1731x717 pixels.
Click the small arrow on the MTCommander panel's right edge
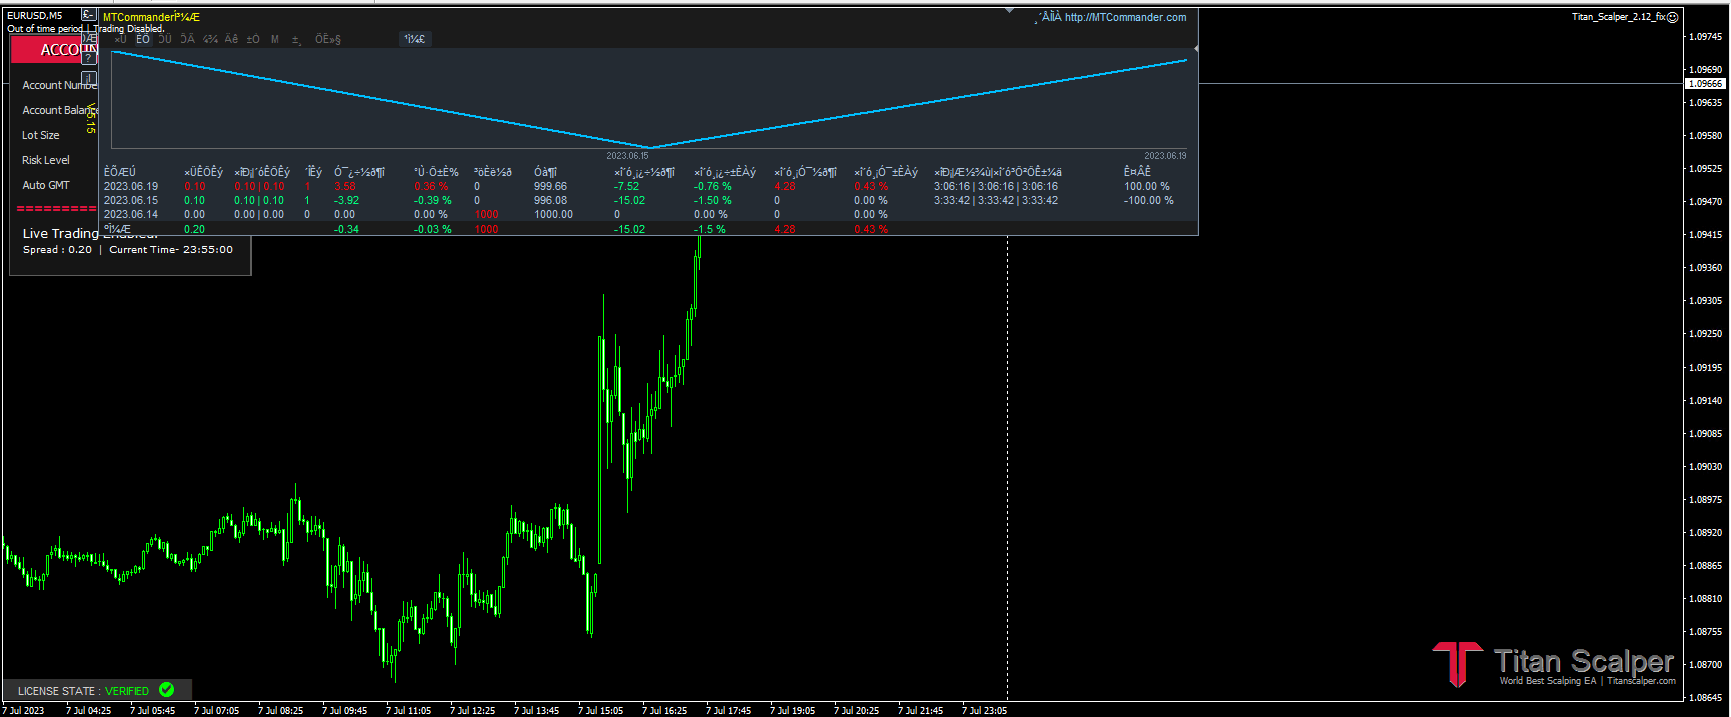tap(1196, 48)
